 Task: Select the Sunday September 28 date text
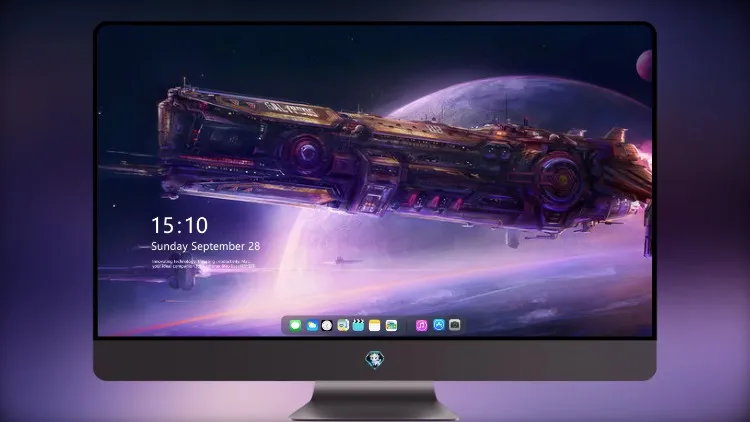click(x=206, y=246)
